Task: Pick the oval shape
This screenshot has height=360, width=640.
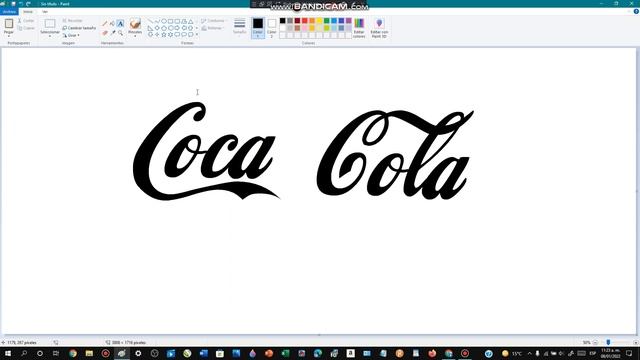Action: (x=164, y=21)
